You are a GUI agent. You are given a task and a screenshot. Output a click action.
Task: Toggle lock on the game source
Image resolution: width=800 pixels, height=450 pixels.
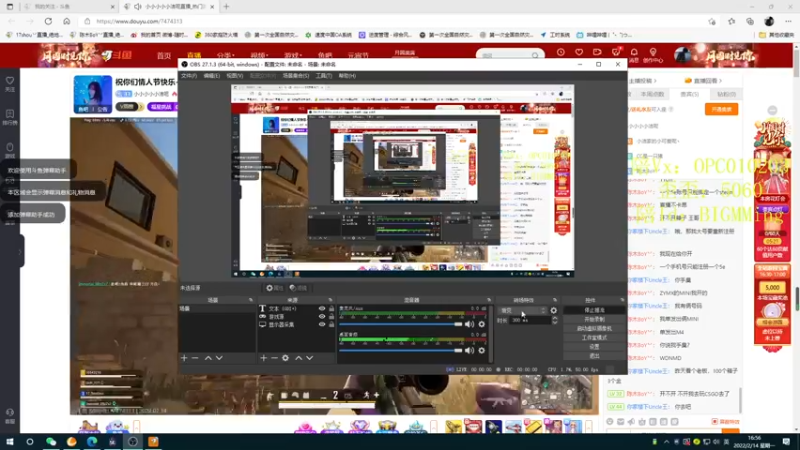pyautogui.click(x=332, y=316)
